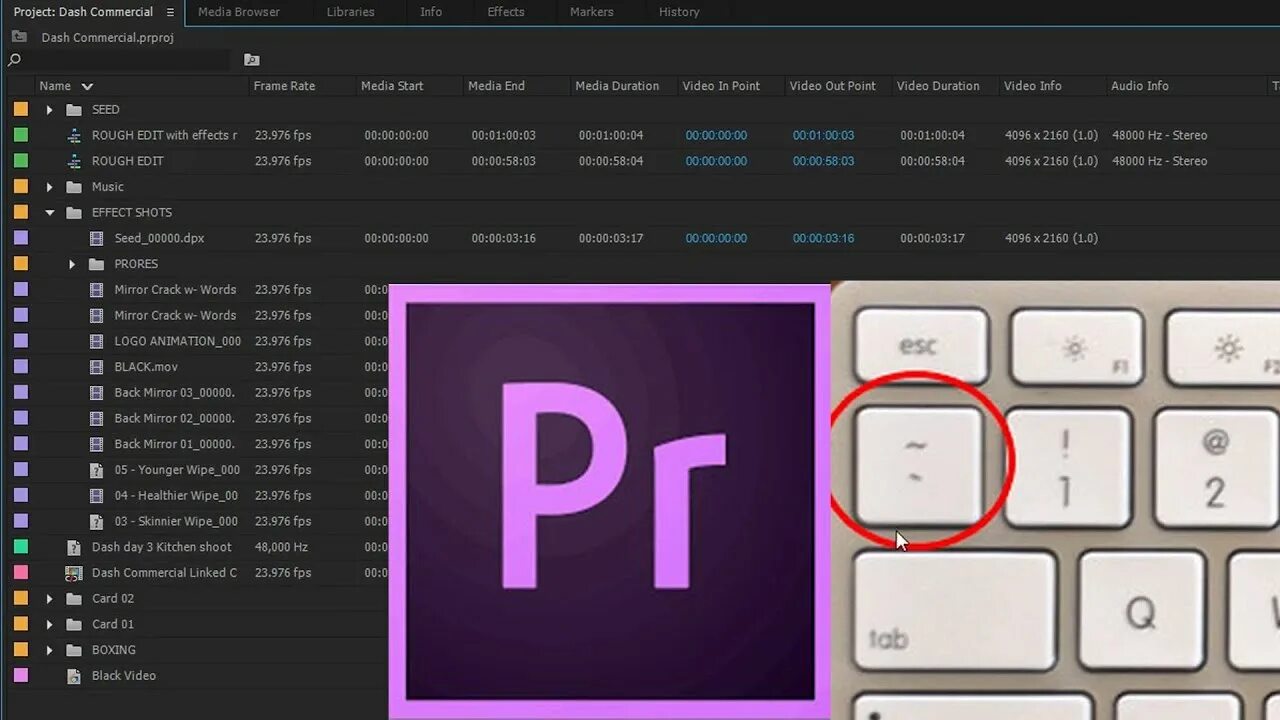The height and width of the screenshot is (720, 1280).
Task: Select the Music bin folder icon
Action: (x=74, y=187)
